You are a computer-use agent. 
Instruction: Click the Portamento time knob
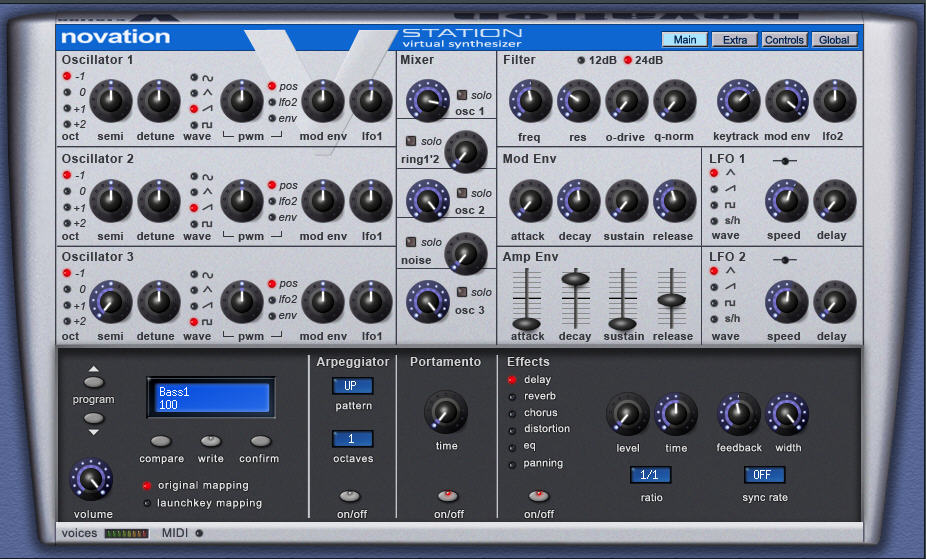tap(446, 411)
